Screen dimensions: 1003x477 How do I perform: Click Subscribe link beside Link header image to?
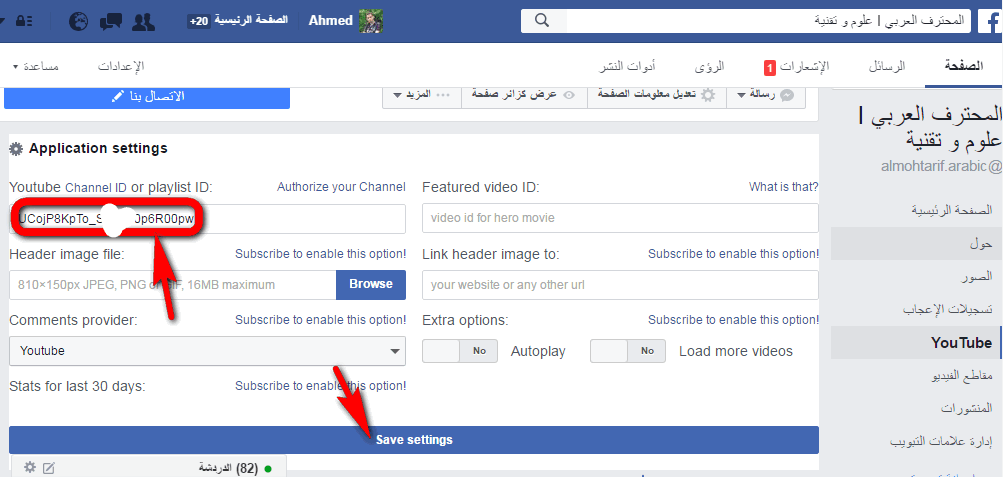[733, 253]
